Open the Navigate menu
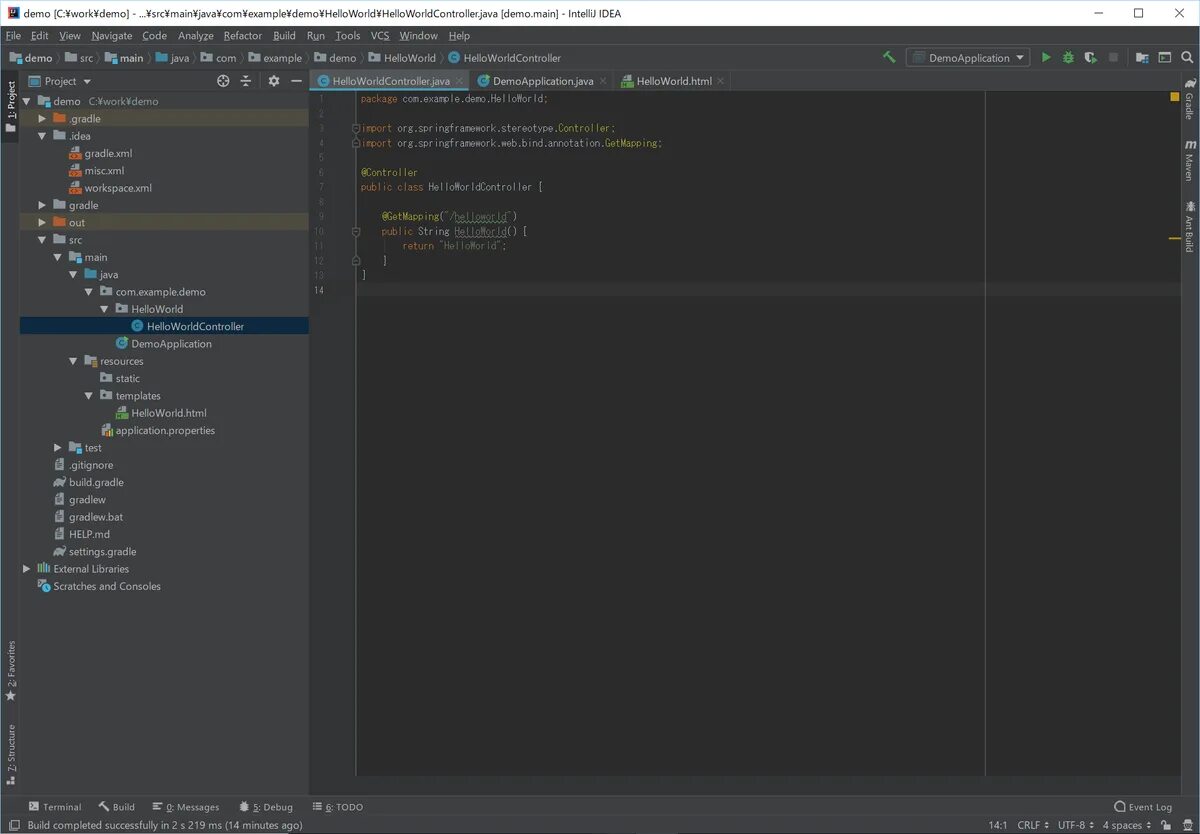Viewport: 1200px width, 834px height. (112, 35)
